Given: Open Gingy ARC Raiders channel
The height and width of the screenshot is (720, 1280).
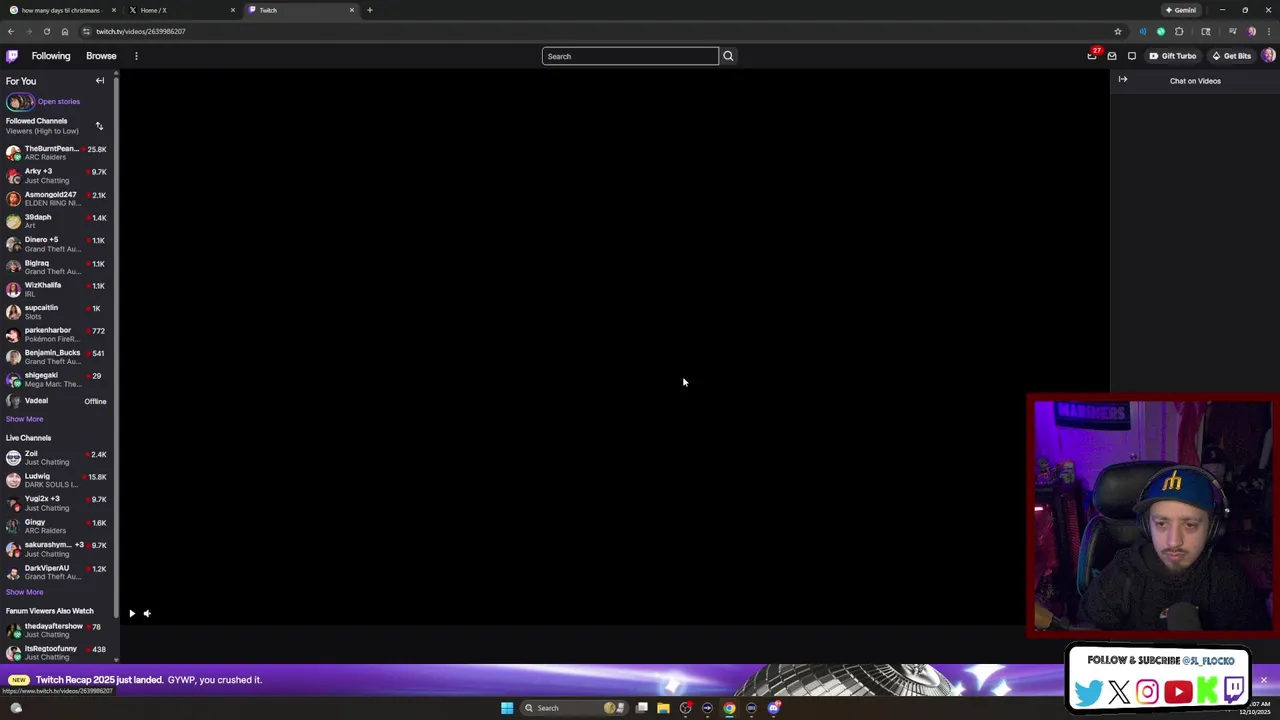Looking at the screenshot, I should click(57, 526).
